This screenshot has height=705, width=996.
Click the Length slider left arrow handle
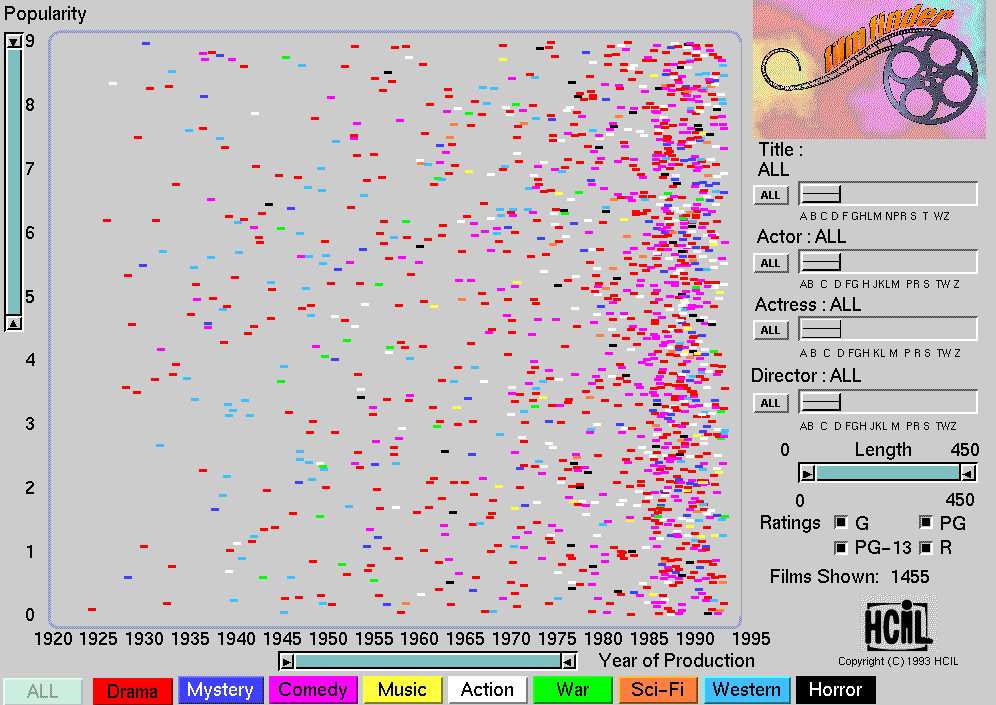tap(807, 473)
